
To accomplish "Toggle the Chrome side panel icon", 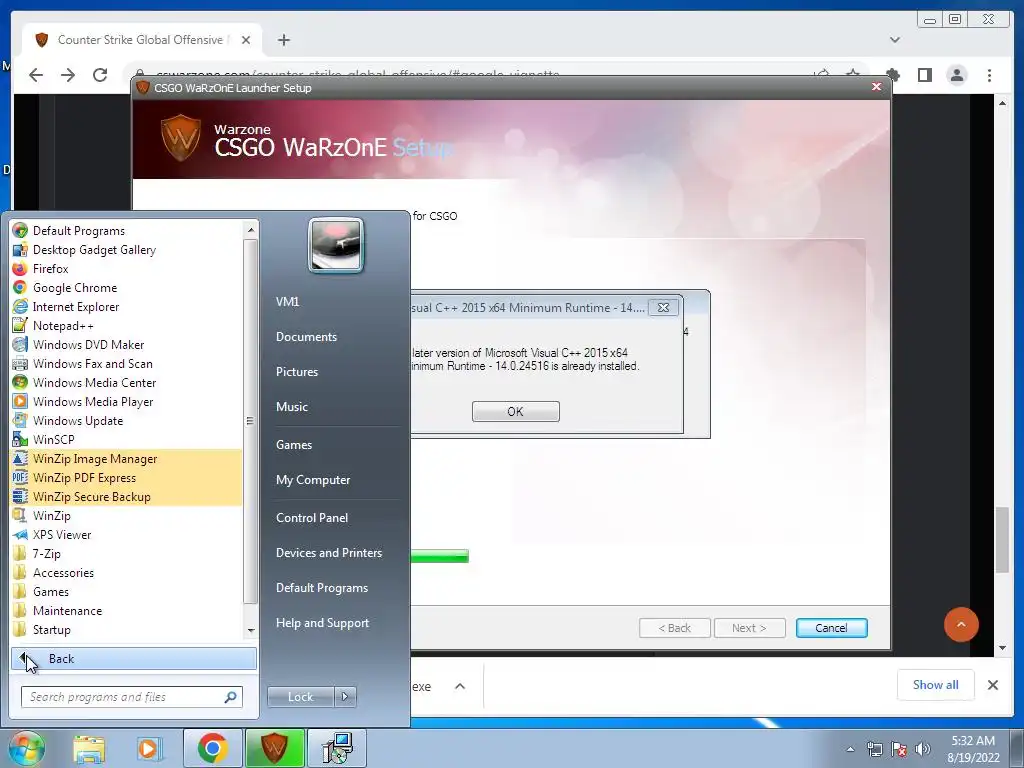I will [925, 75].
